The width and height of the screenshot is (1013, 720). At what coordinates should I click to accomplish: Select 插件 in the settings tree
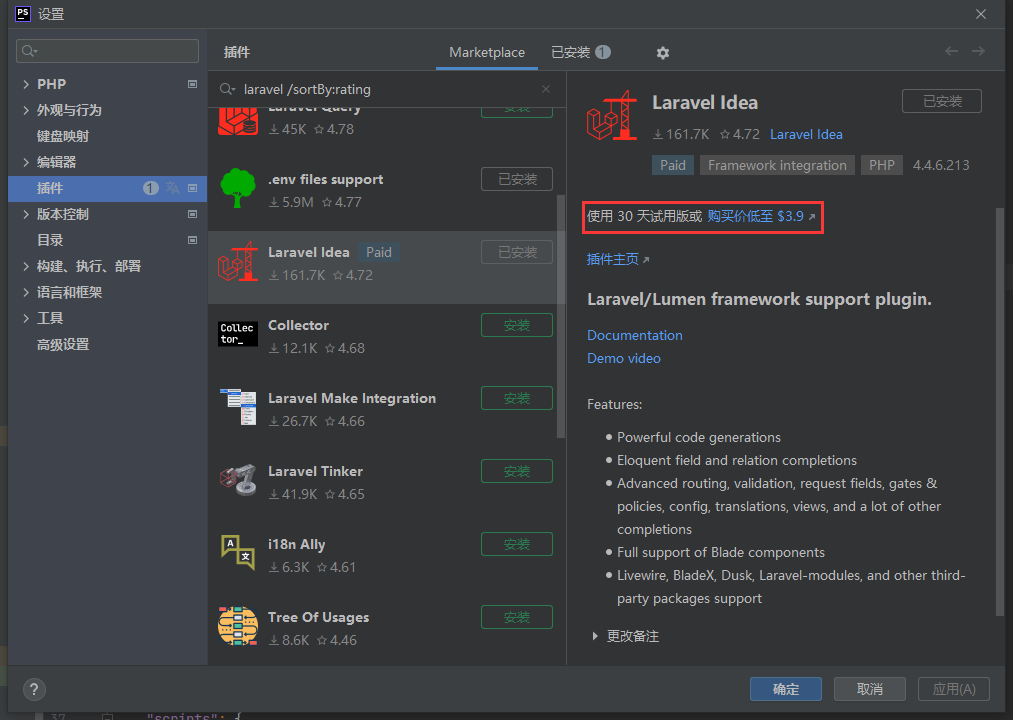point(107,188)
